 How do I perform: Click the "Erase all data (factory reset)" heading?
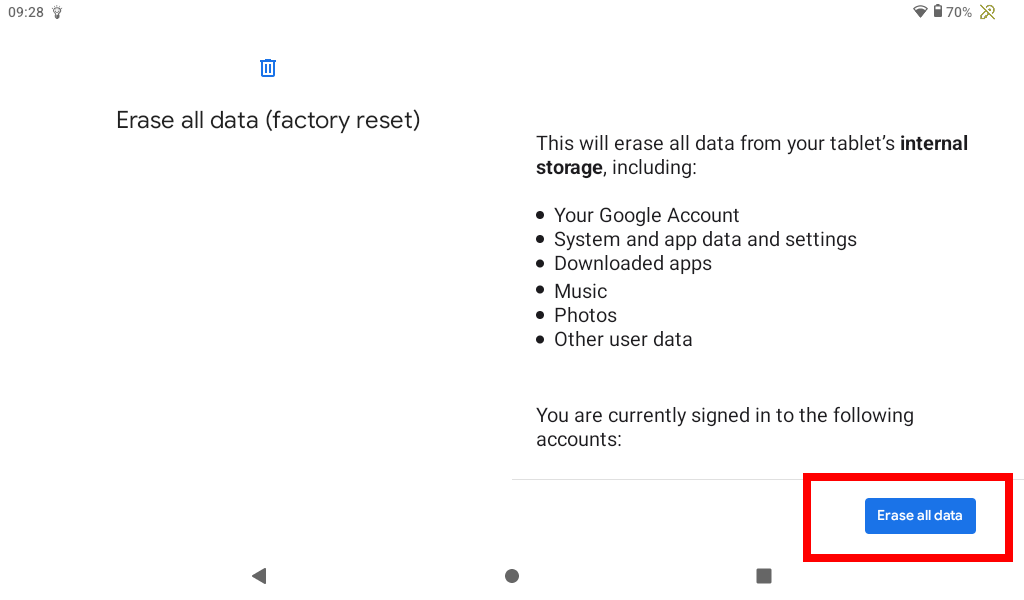268,120
